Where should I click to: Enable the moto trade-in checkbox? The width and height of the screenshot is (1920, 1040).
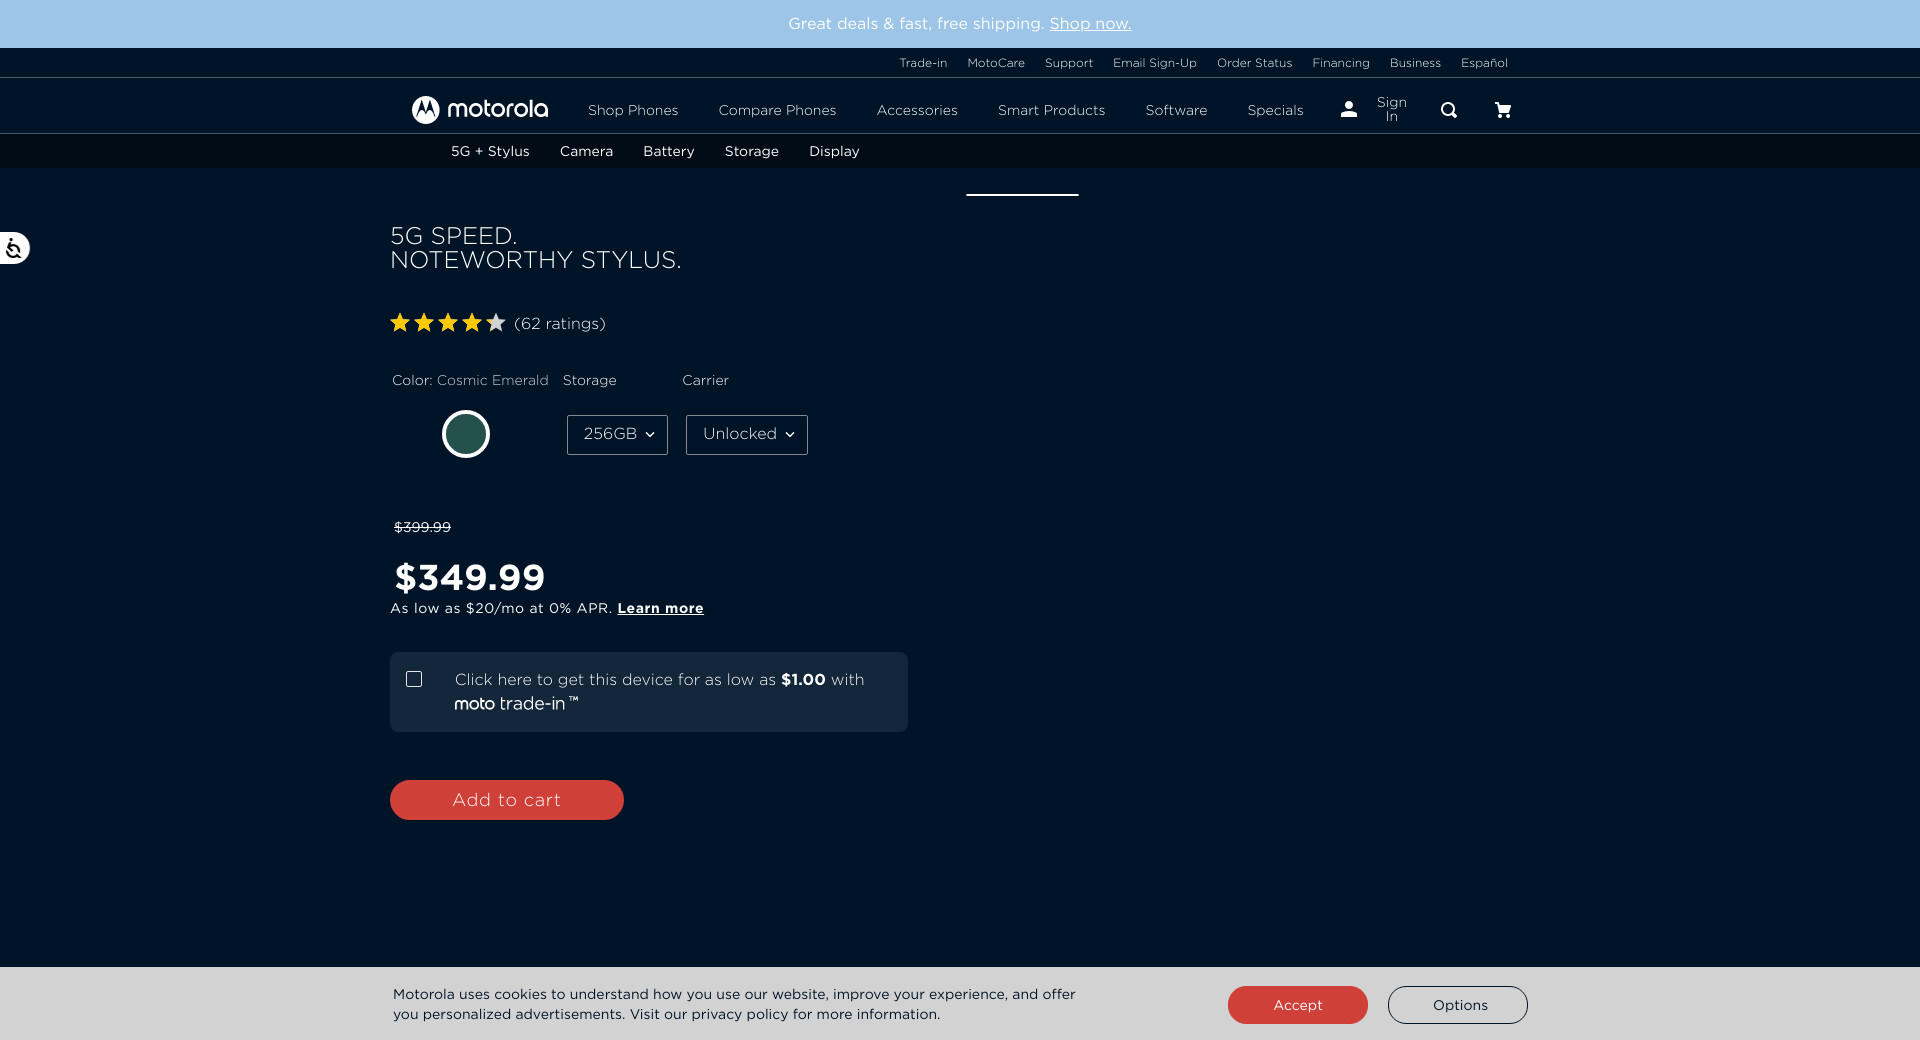414,679
